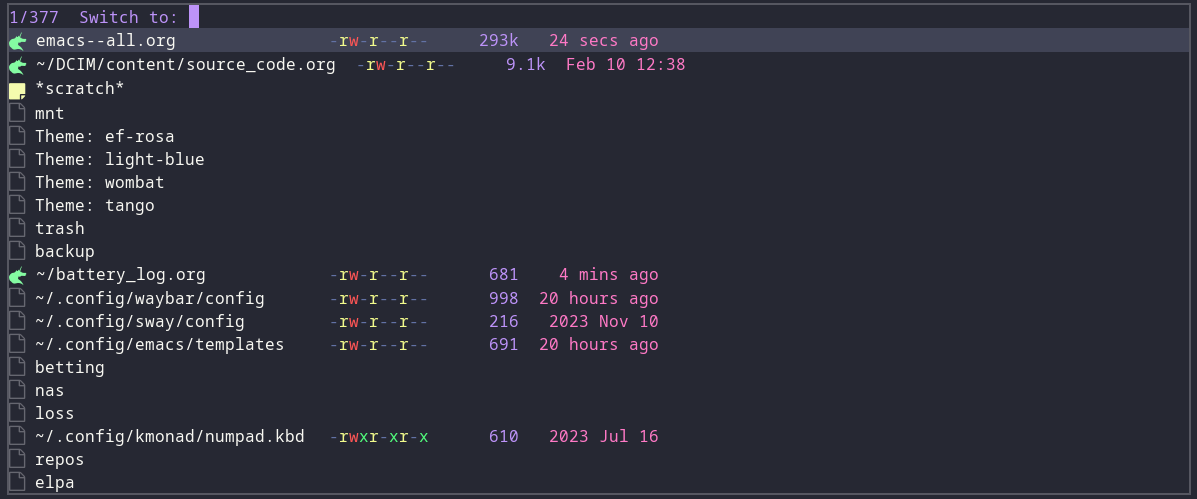Click the sticky note icon for *scratch*
Viewport: 1197px width, 499px height.
pos(17,90)
